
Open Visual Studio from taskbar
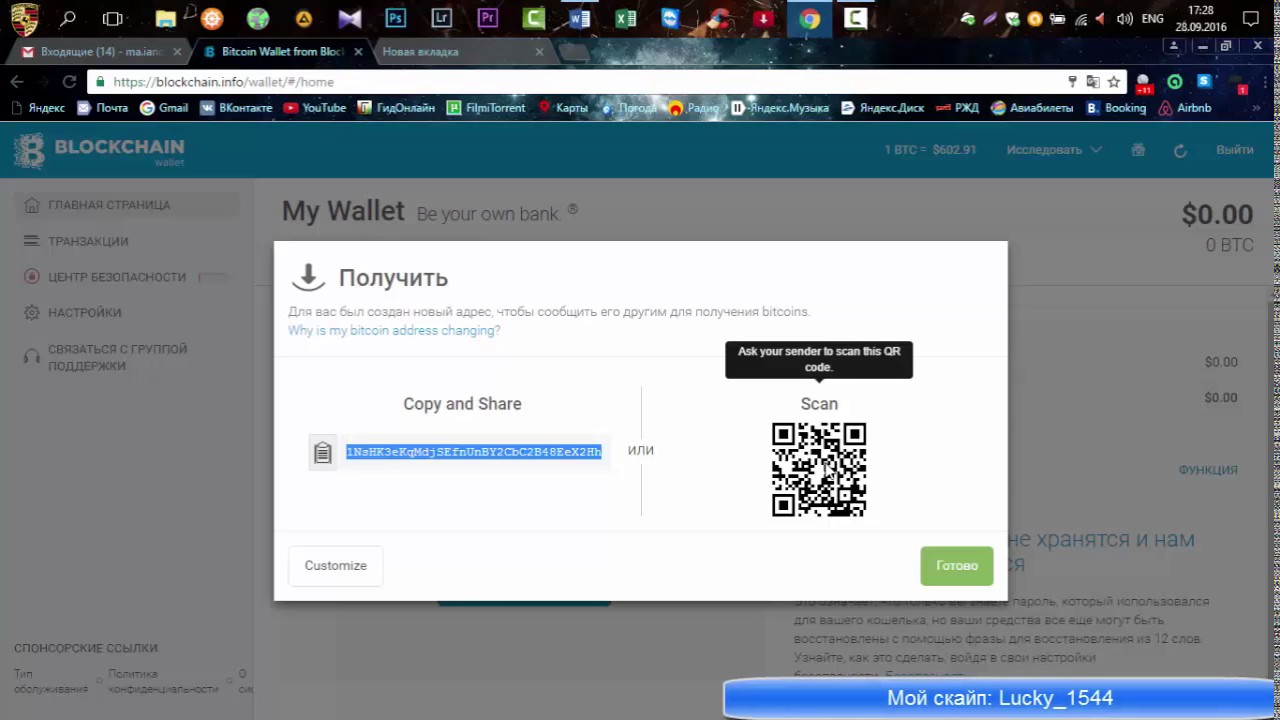tap(349, 18)
